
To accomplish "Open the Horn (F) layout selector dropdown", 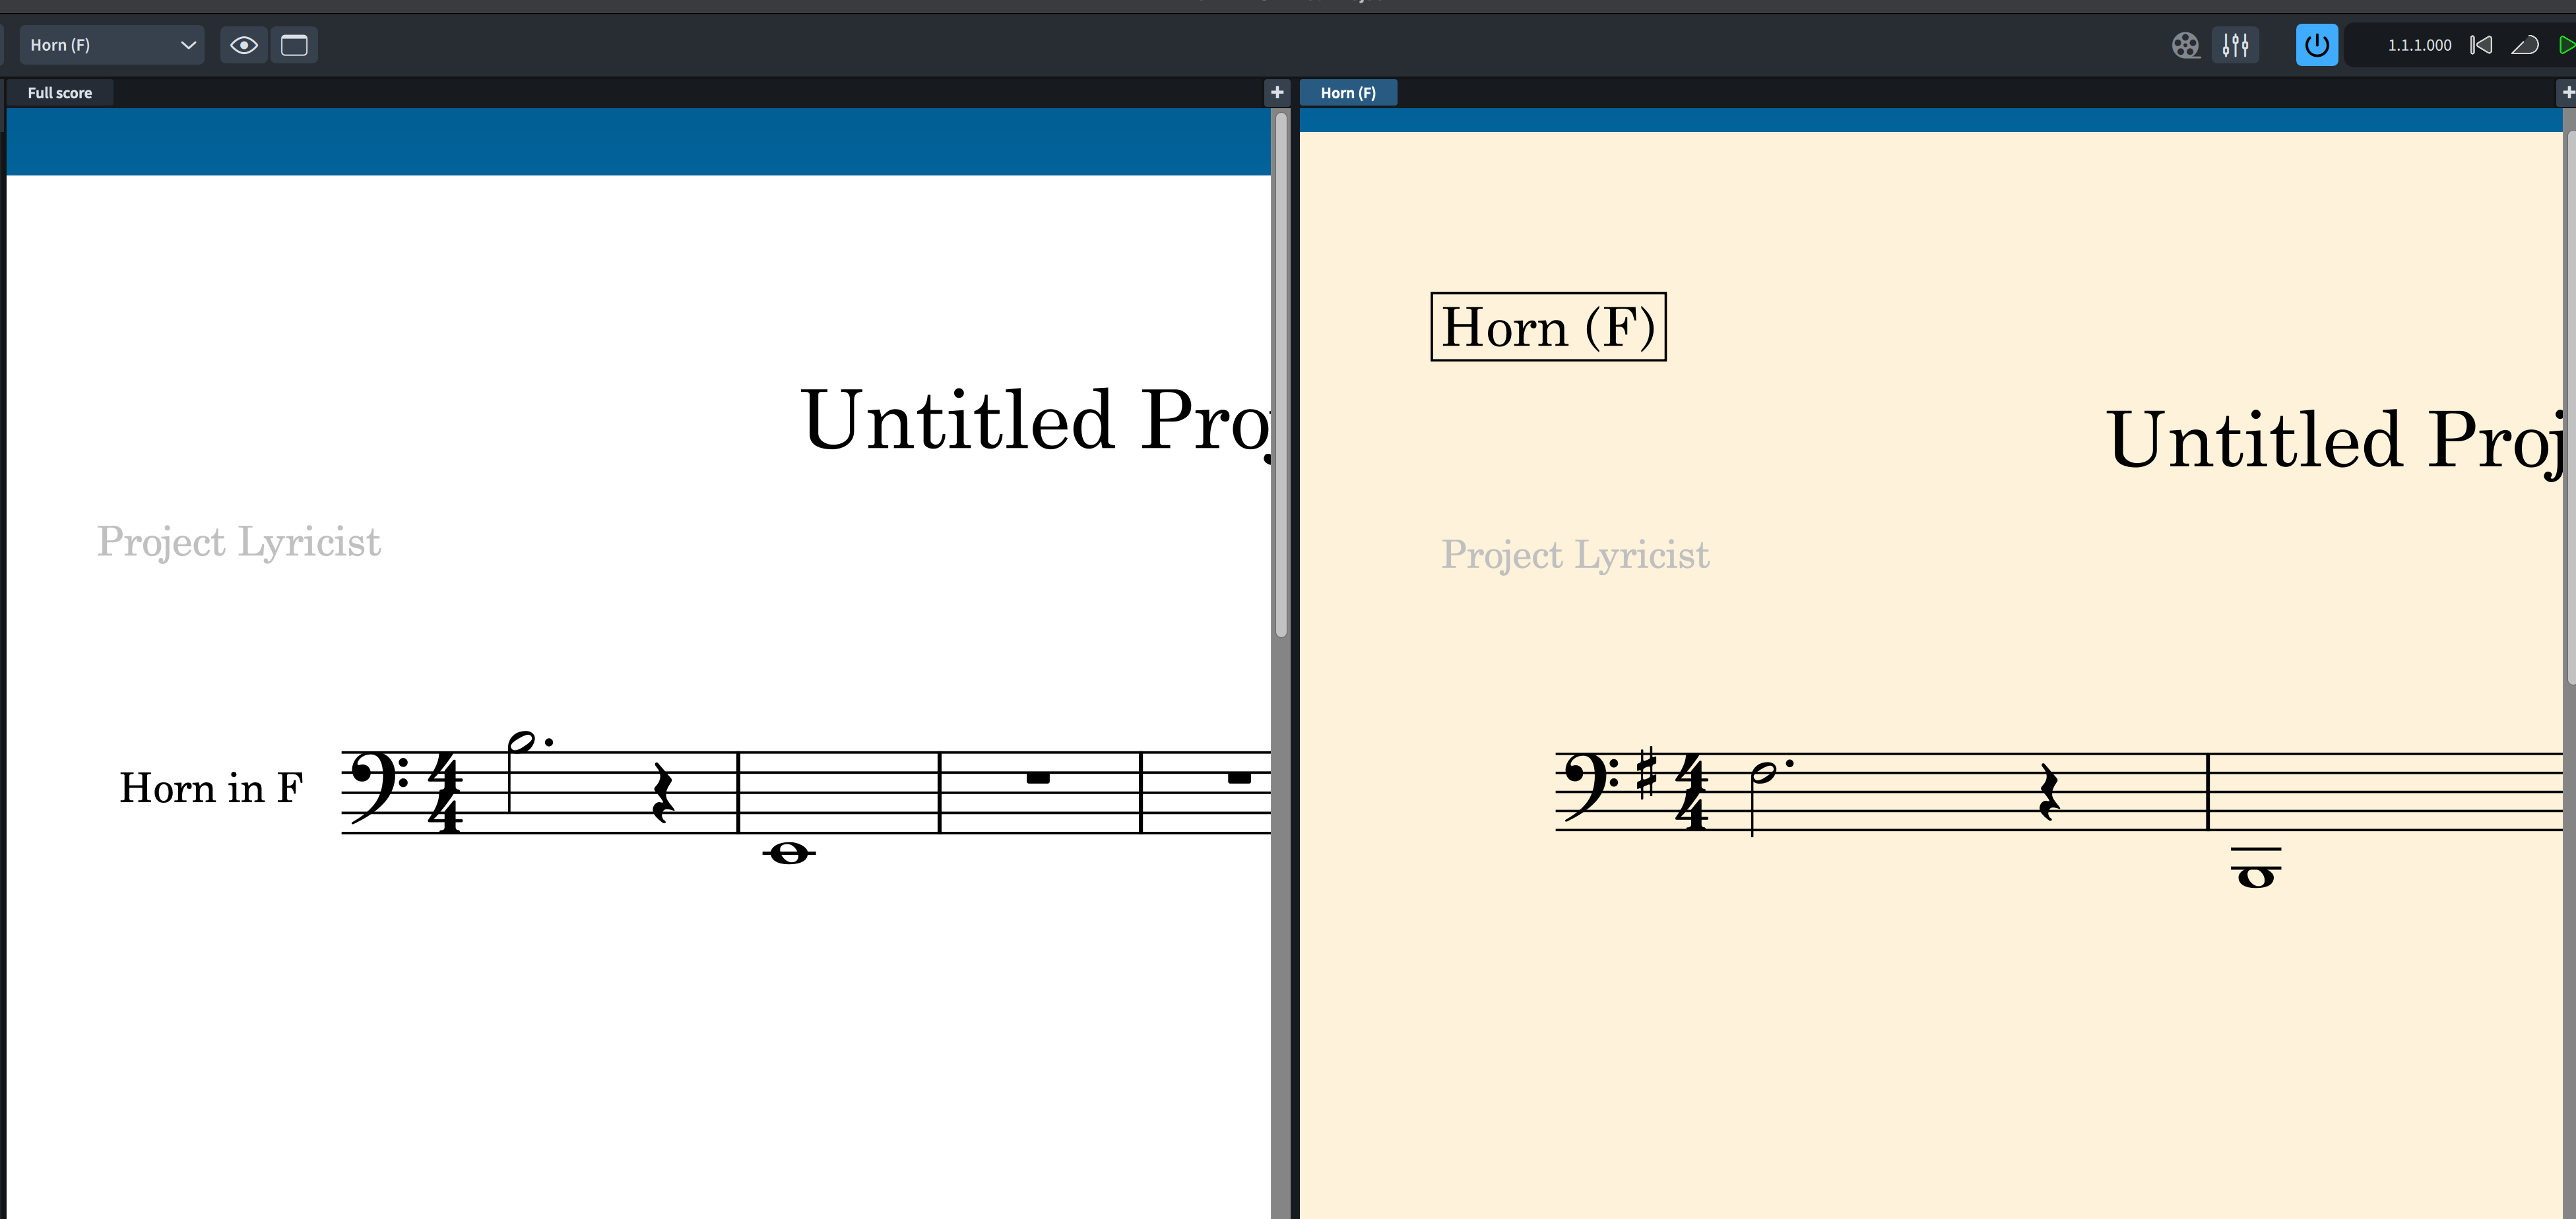I will click(110, 45).
